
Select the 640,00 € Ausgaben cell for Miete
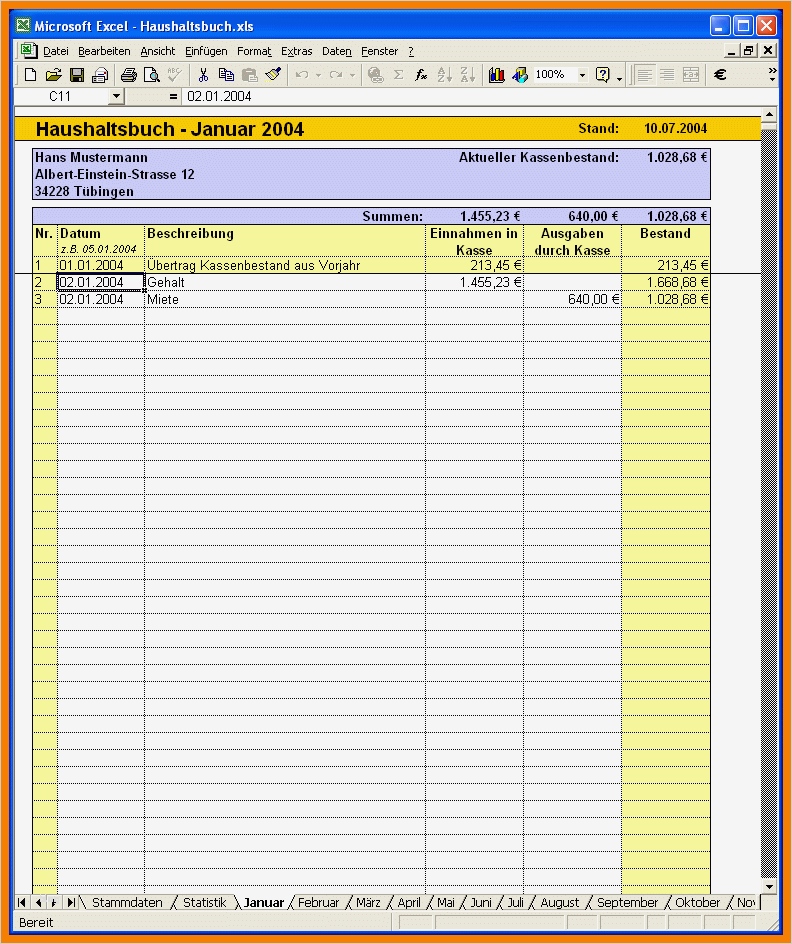pos(572,299)
